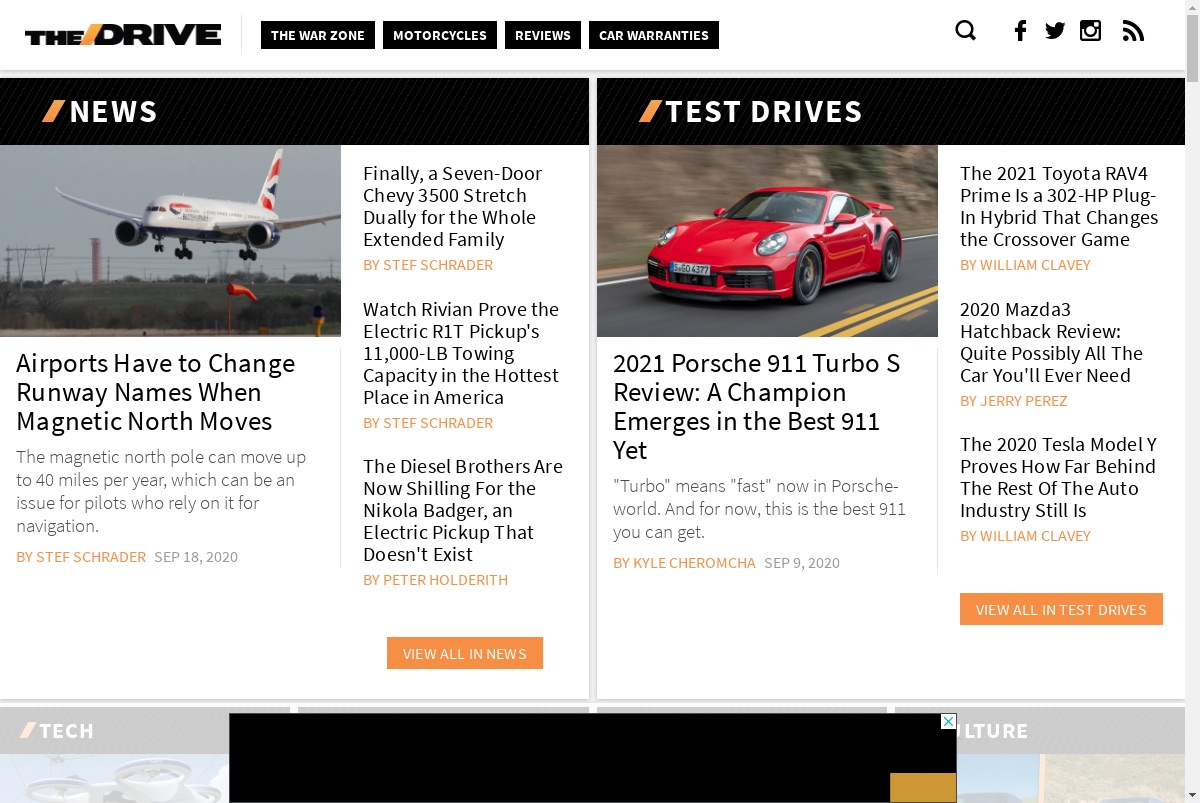Viewport: 1200px width, 803px height.
Task: Open the RSS feed icon
Action: 1133,31
